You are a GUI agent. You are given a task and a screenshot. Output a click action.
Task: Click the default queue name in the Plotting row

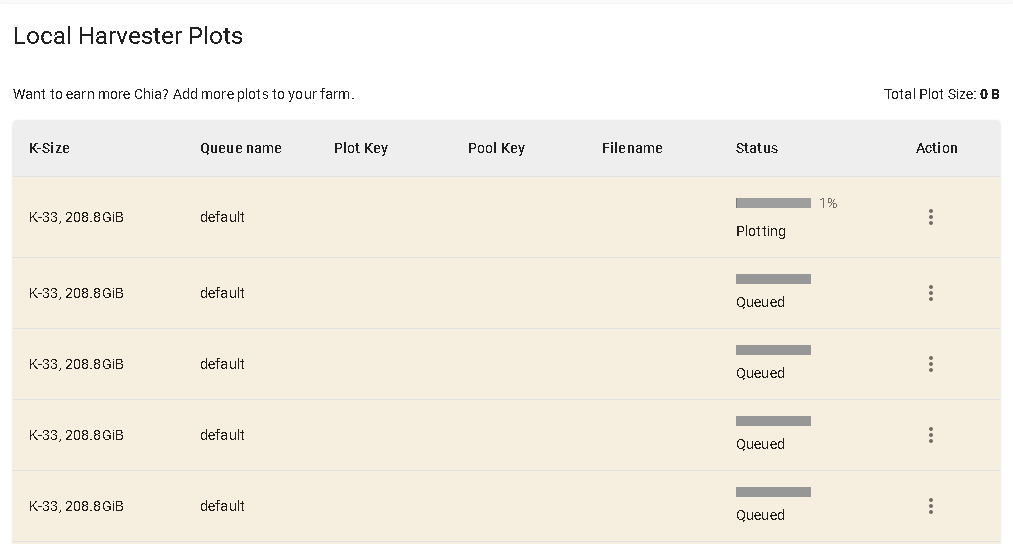tap(222, 217)
